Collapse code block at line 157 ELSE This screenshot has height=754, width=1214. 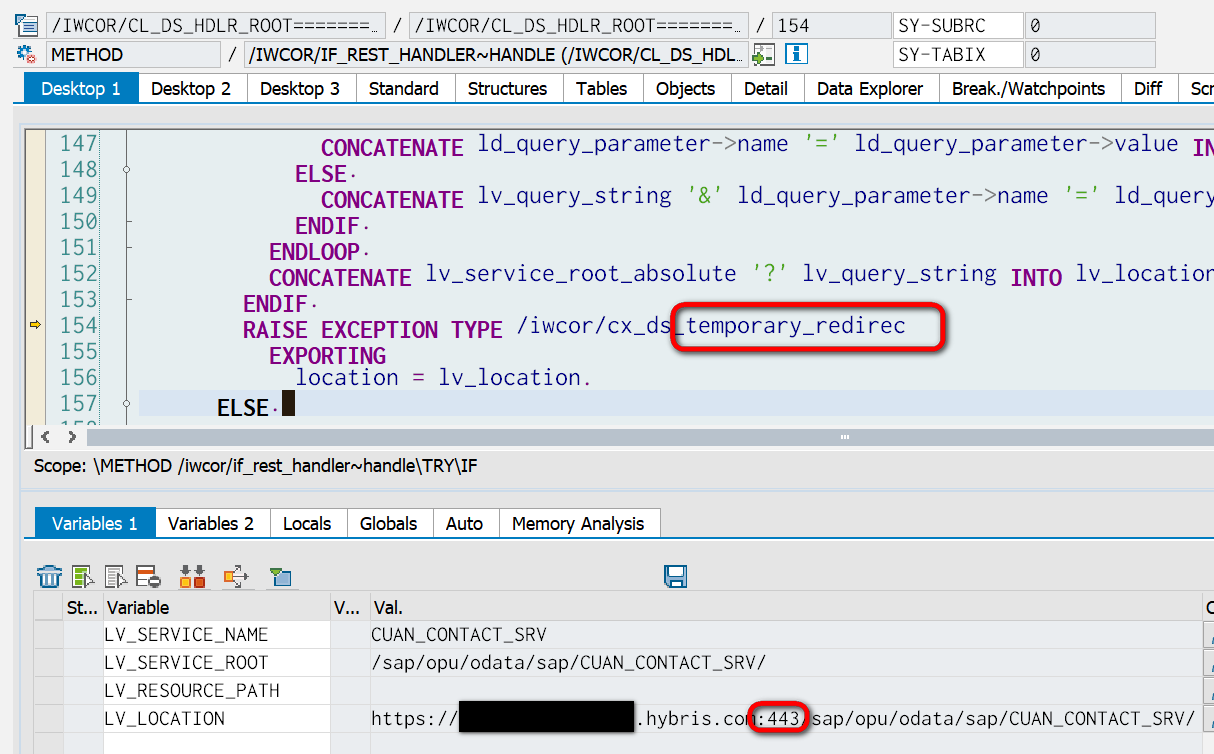[127, 404]
